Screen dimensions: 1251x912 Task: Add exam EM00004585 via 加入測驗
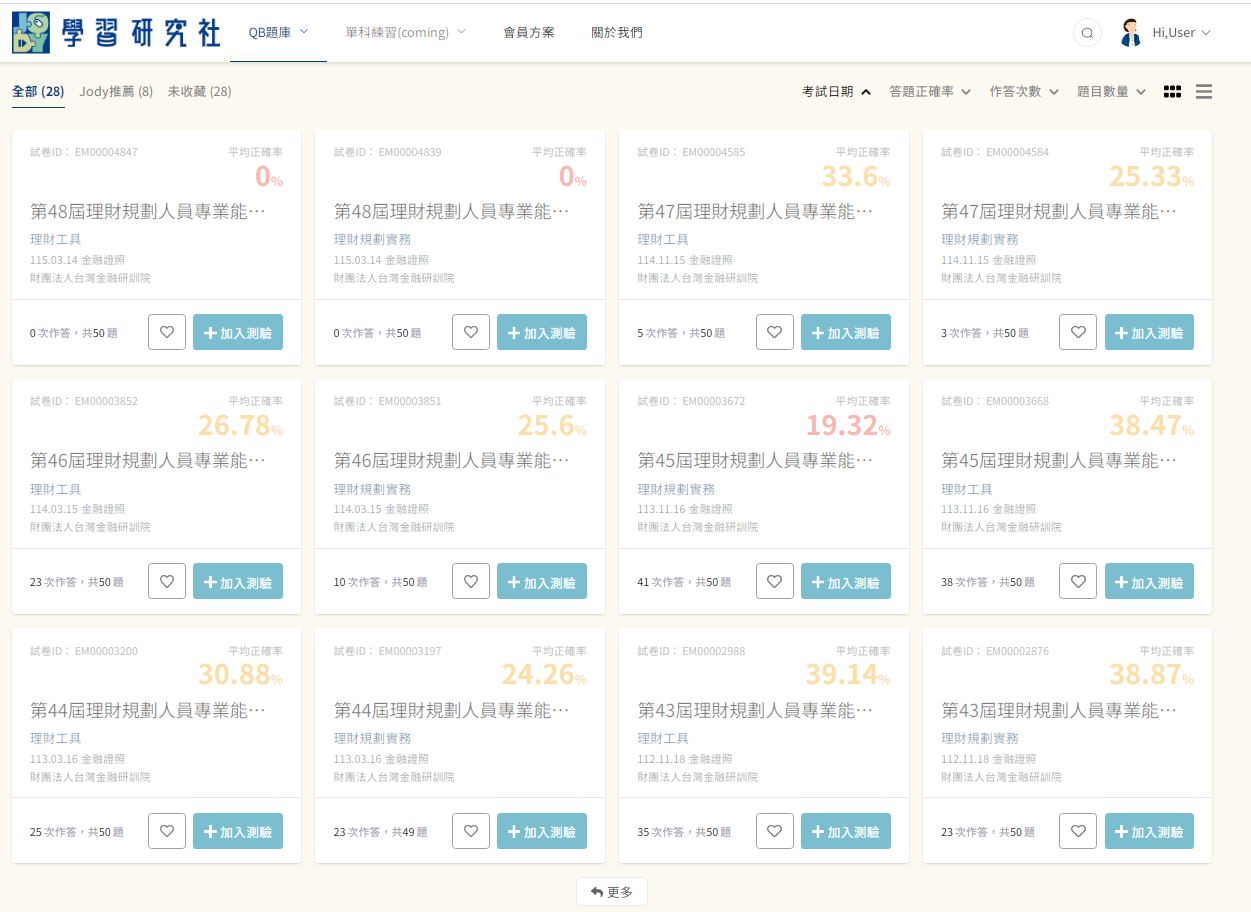click(x=845, y=332)
